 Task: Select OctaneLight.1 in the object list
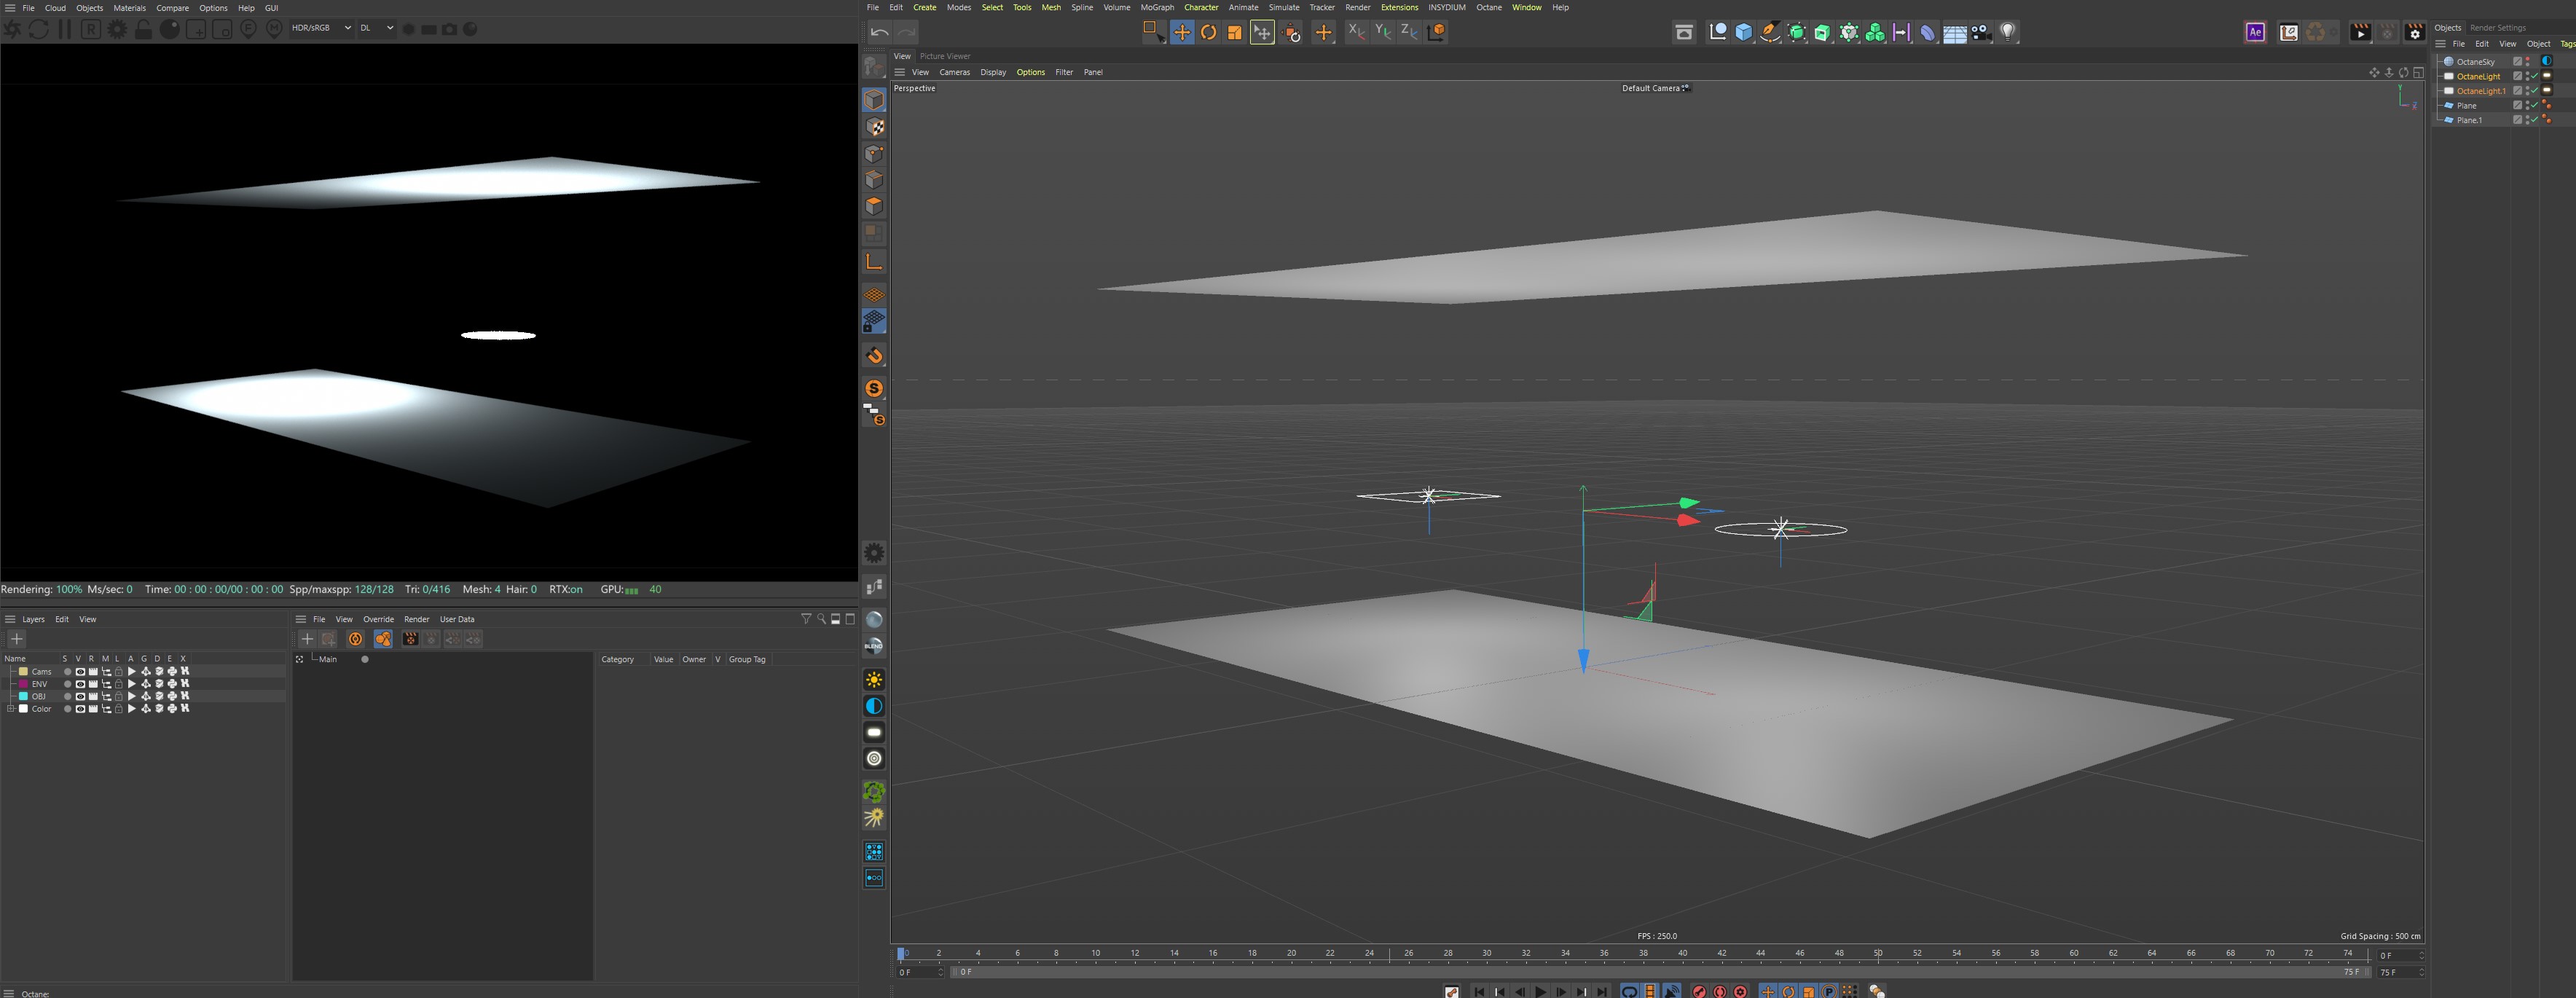coord(2480,91)
